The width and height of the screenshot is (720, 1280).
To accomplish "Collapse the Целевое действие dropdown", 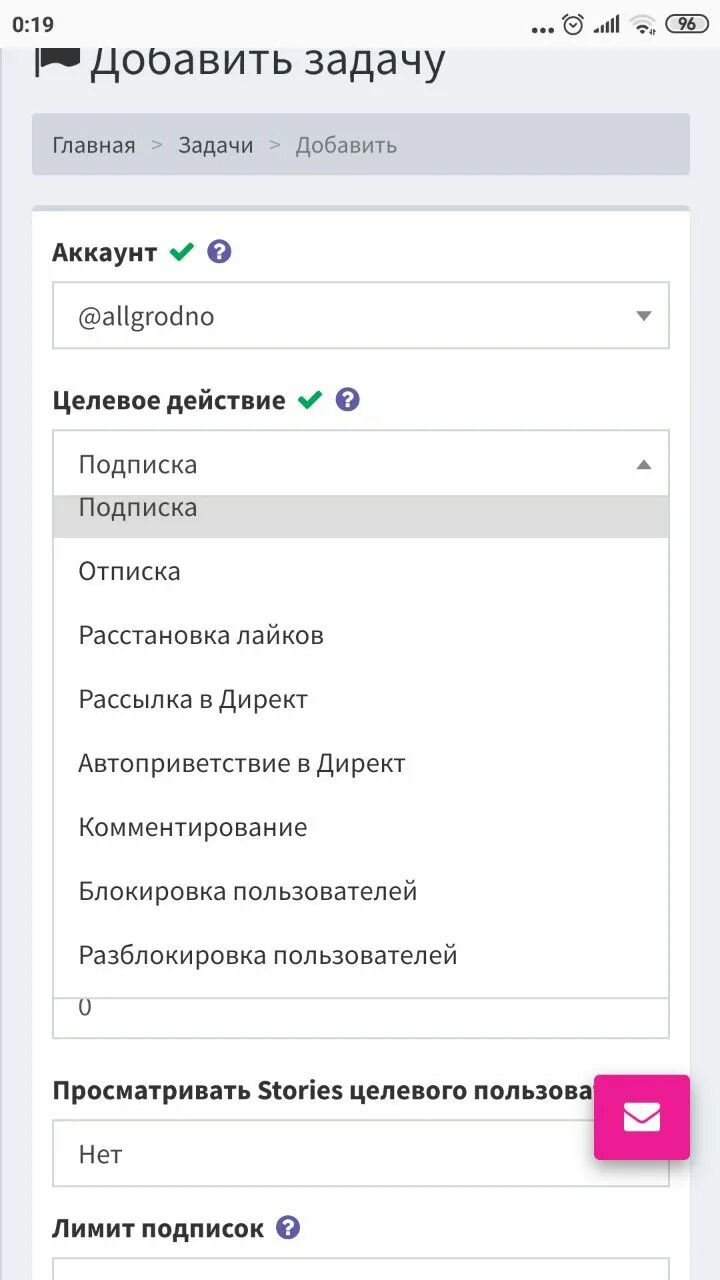I will [x=361, y=464].
